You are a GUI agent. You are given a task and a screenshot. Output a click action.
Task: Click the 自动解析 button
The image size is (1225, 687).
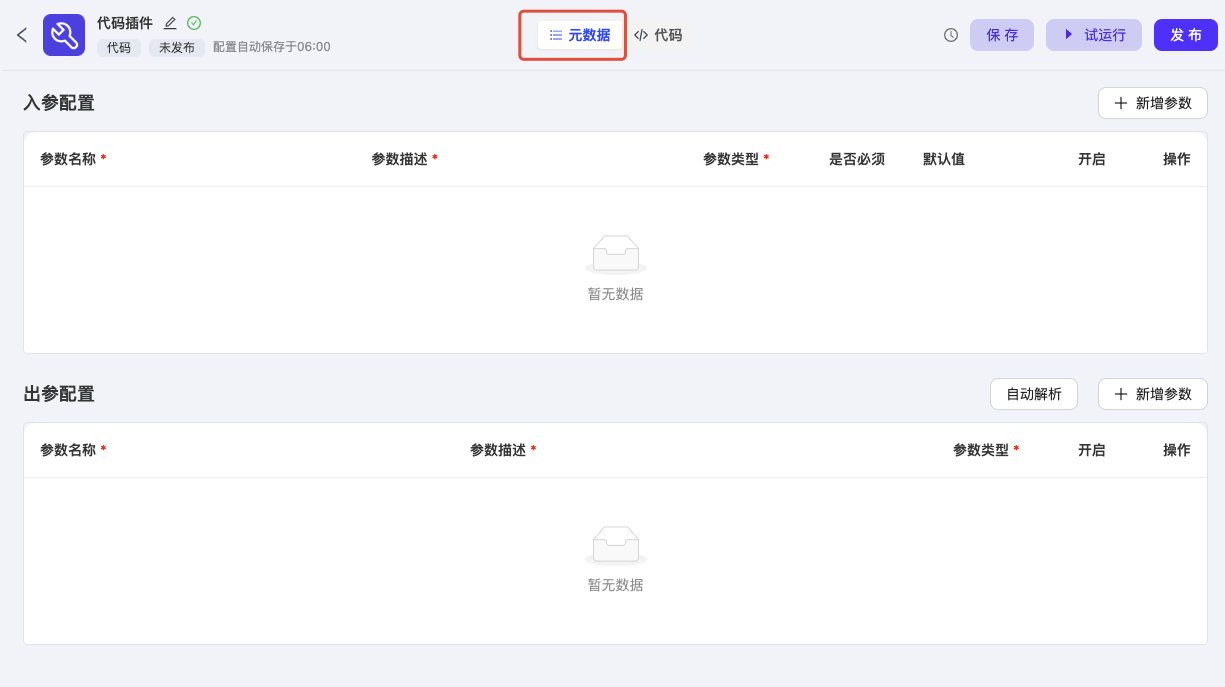point(1033,394)
